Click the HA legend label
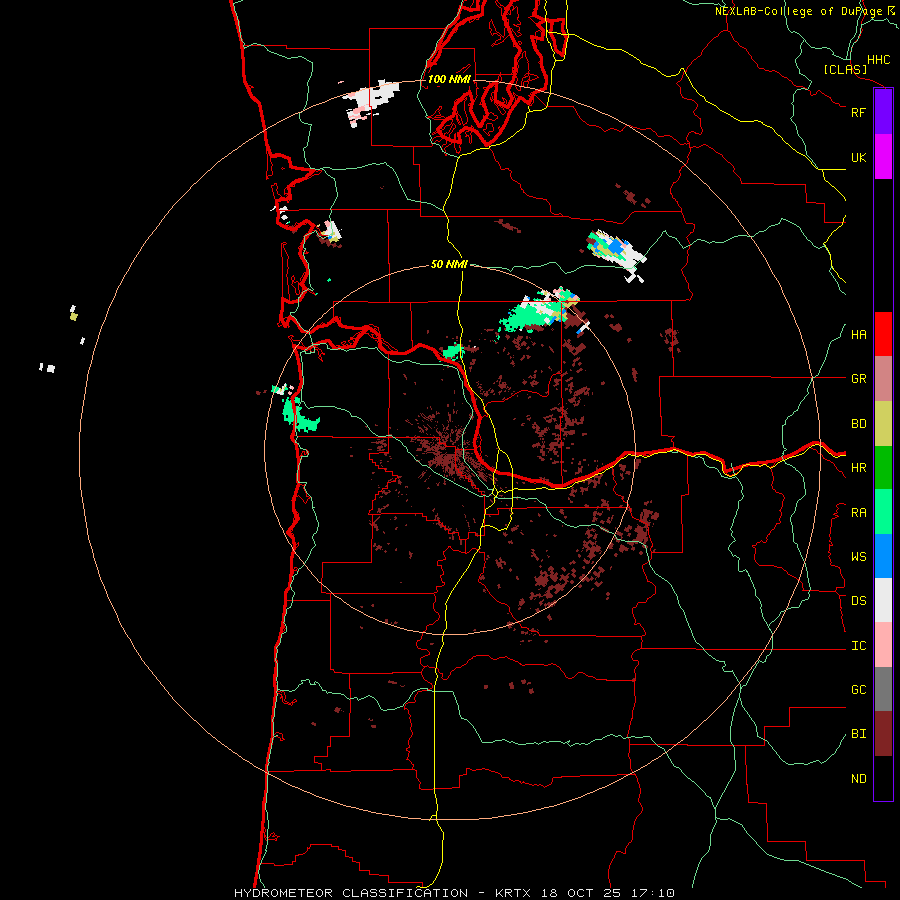Screen dimensions: 900x900 click(x=859, y=335)
